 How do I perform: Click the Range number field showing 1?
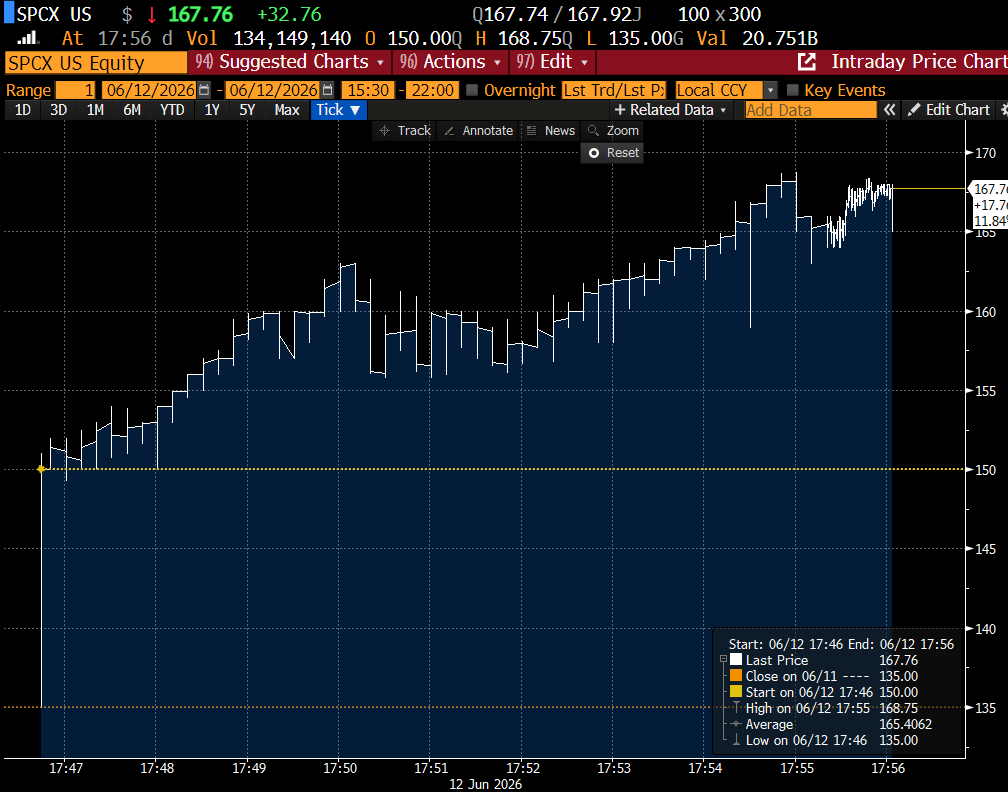pos(75,90)
